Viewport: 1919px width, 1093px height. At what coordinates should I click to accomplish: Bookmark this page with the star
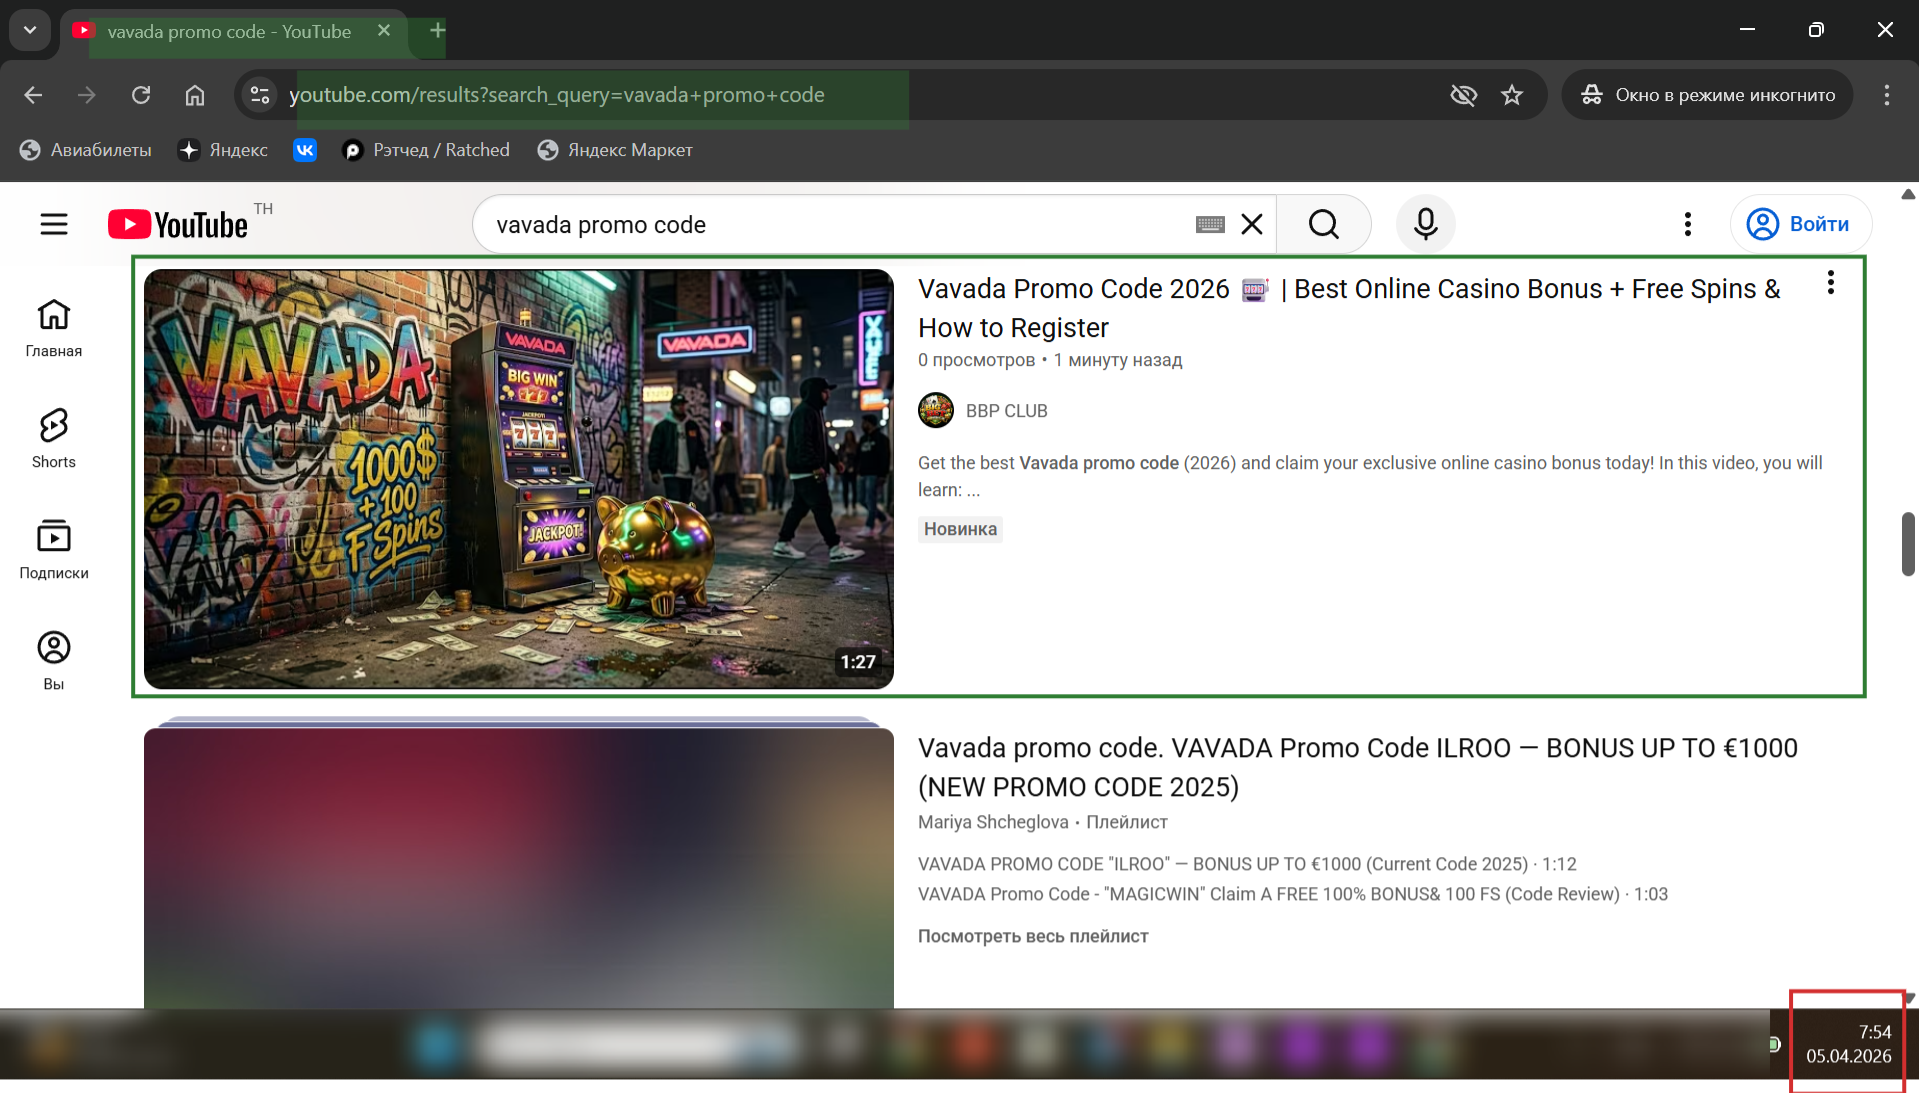[x=1512, y=95]
